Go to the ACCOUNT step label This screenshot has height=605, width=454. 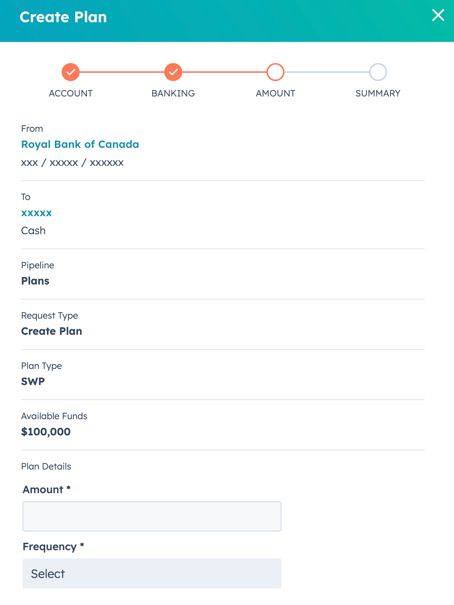point(71,93)
